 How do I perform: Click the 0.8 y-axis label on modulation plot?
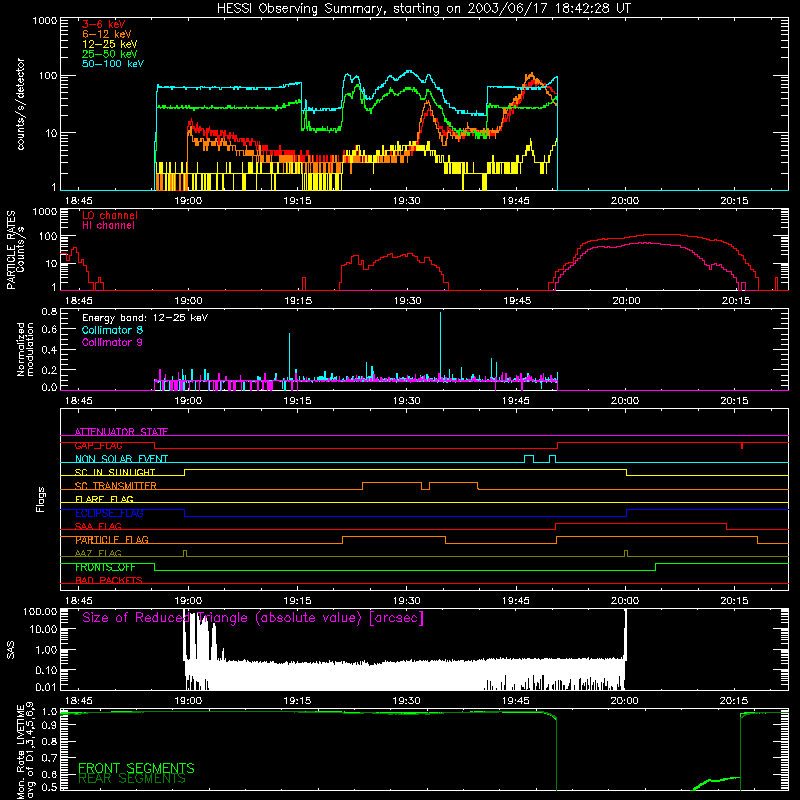coord(49,311)
